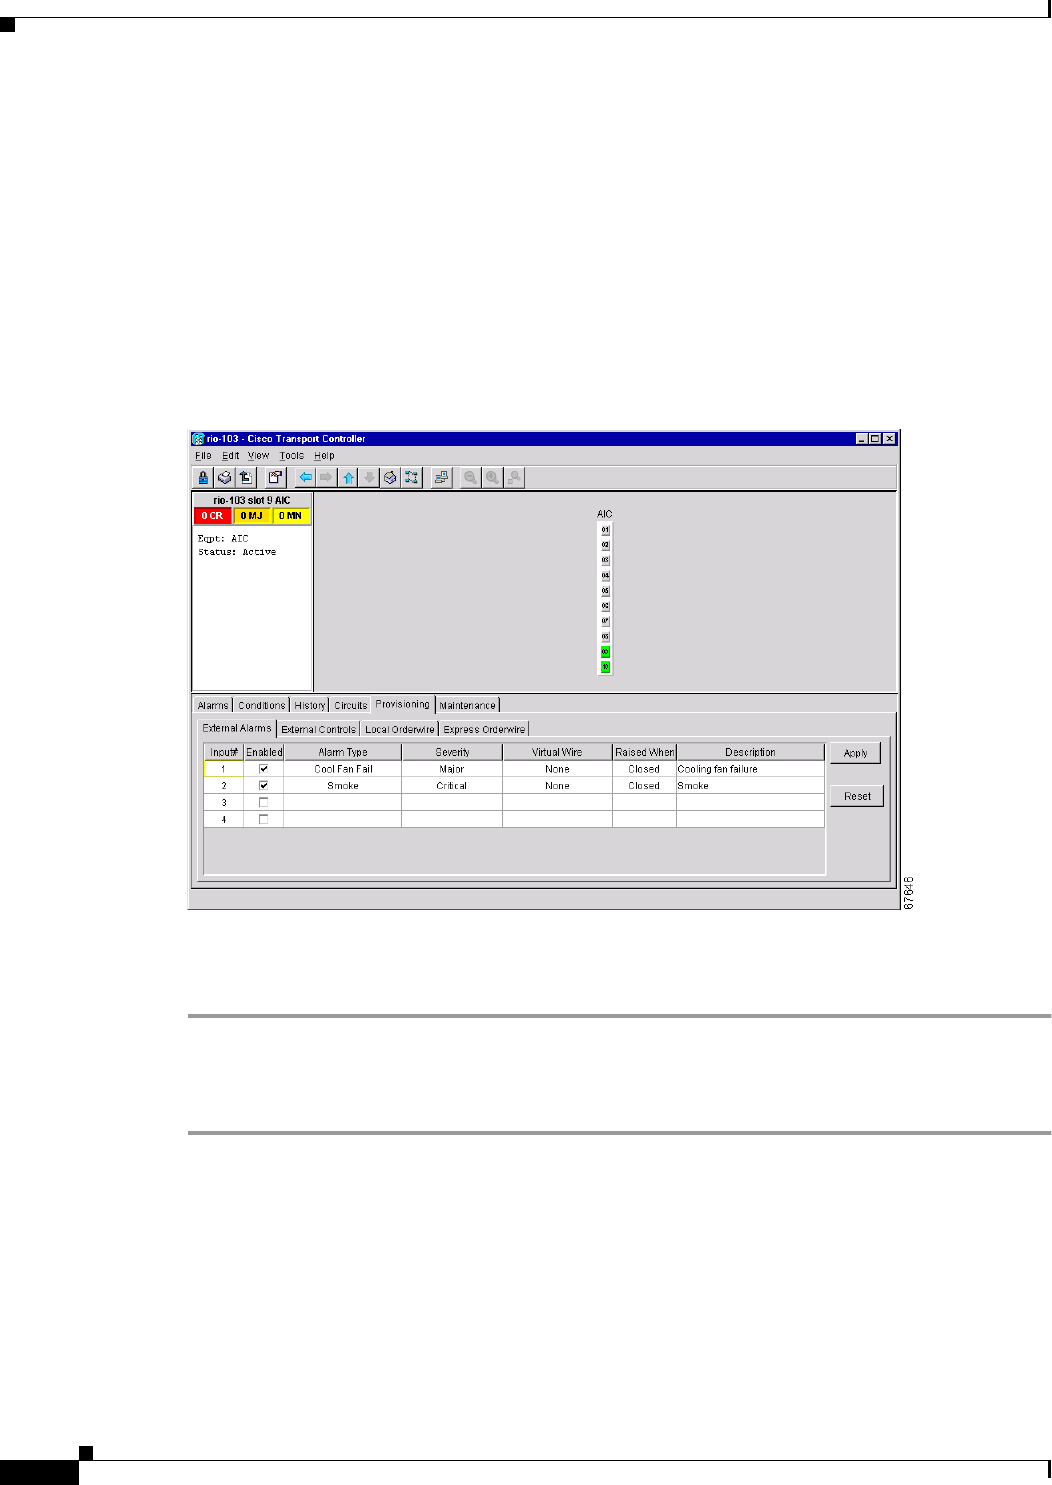Select the Provisioning tab
This screenshot has width=1052, height=1485.
[402, 704]
